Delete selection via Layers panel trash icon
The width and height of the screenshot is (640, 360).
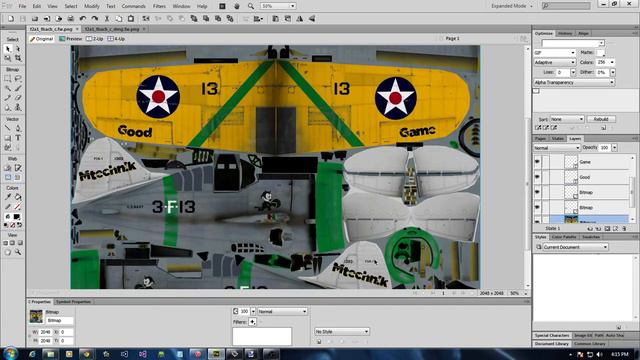click(624, 229)
